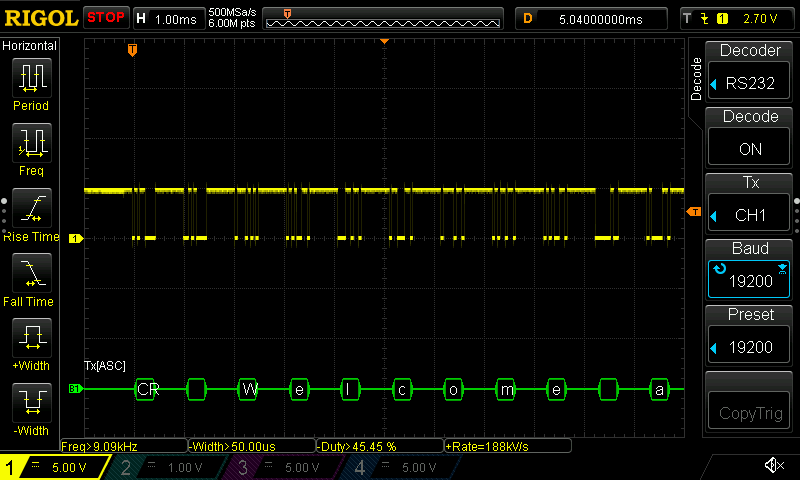Click the Decode side tab
The image size is (800, 480).
pos(697,78)
